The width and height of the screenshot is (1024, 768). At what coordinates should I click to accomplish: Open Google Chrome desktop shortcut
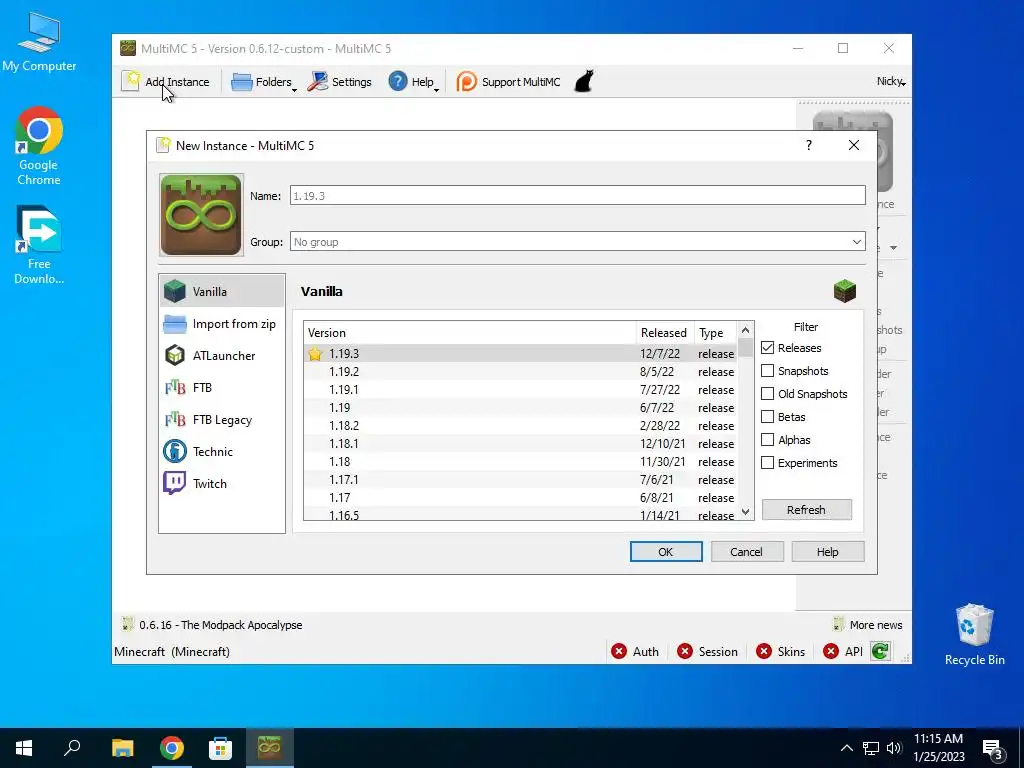pos(39,146)
